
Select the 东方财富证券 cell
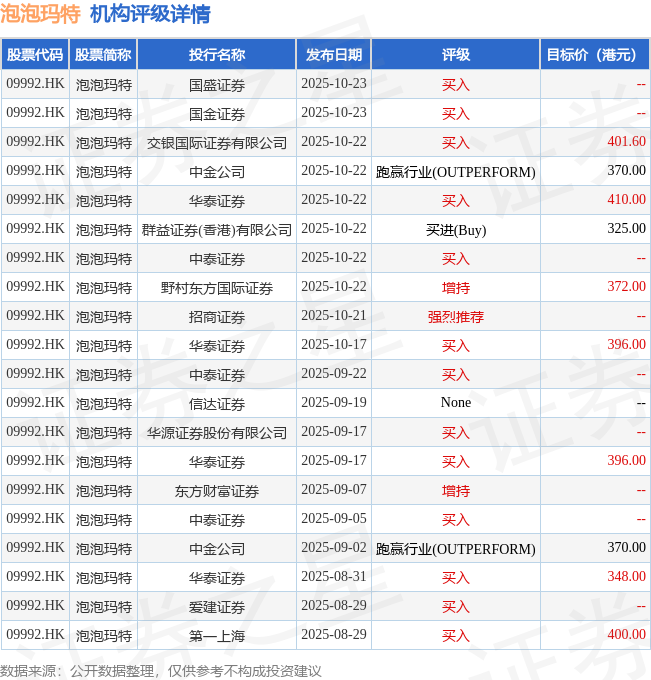point(217,490)
